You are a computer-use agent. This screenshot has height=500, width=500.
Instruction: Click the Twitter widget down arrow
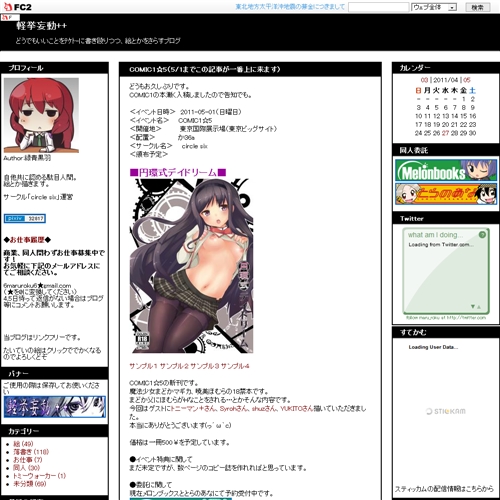(473, 306)
